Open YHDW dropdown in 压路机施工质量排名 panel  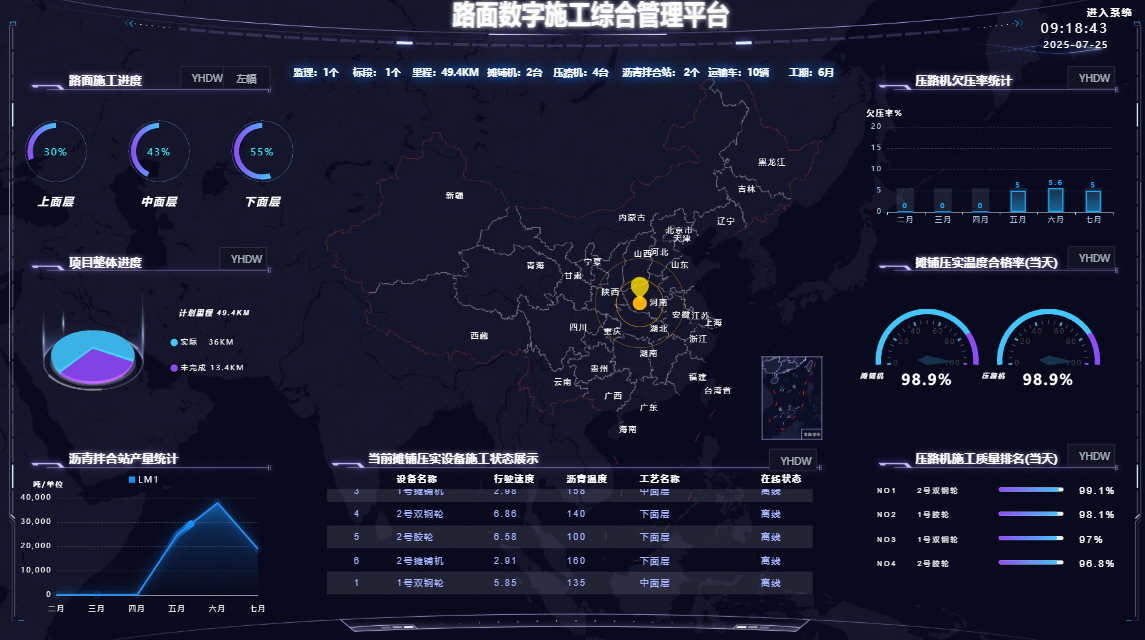coord(1093,456)
